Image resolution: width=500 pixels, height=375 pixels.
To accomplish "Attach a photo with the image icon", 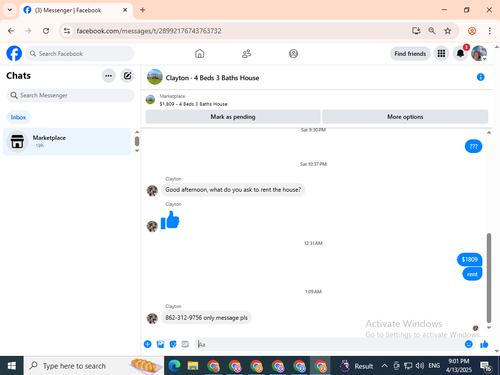I will click(x=160, y=344).
